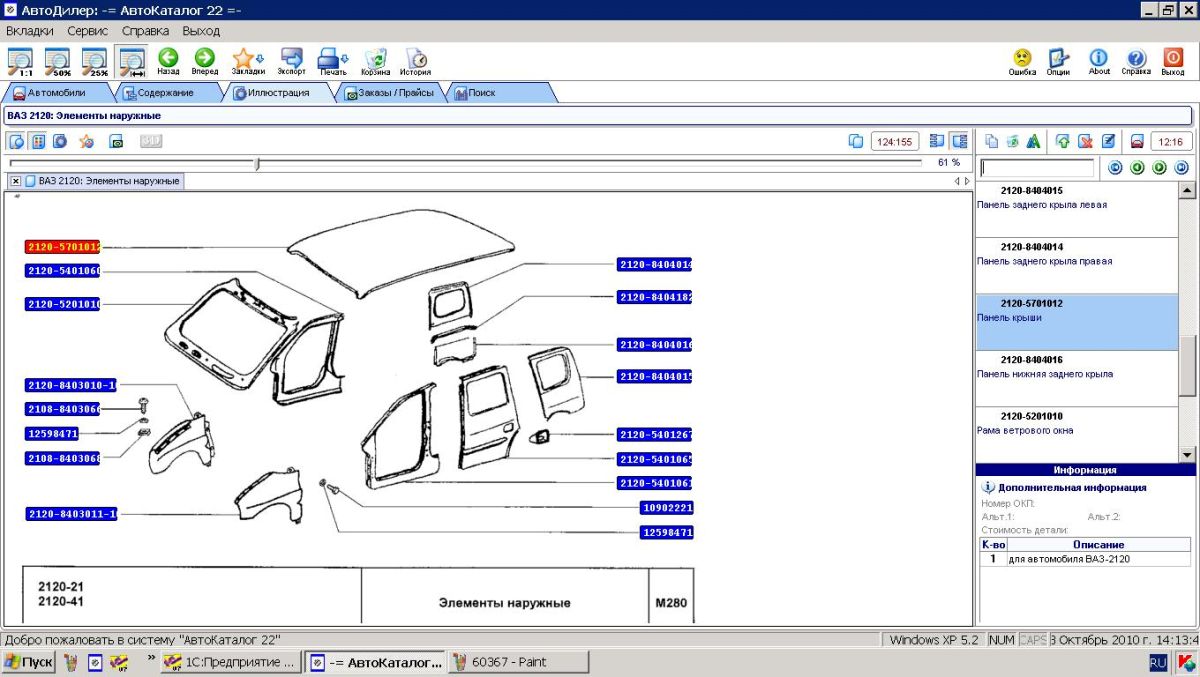Viewport: 1200px width, 677px height.
Task: Set zoom to 1:1 scale
Action: pyautogui.click(x=19, y=62)
